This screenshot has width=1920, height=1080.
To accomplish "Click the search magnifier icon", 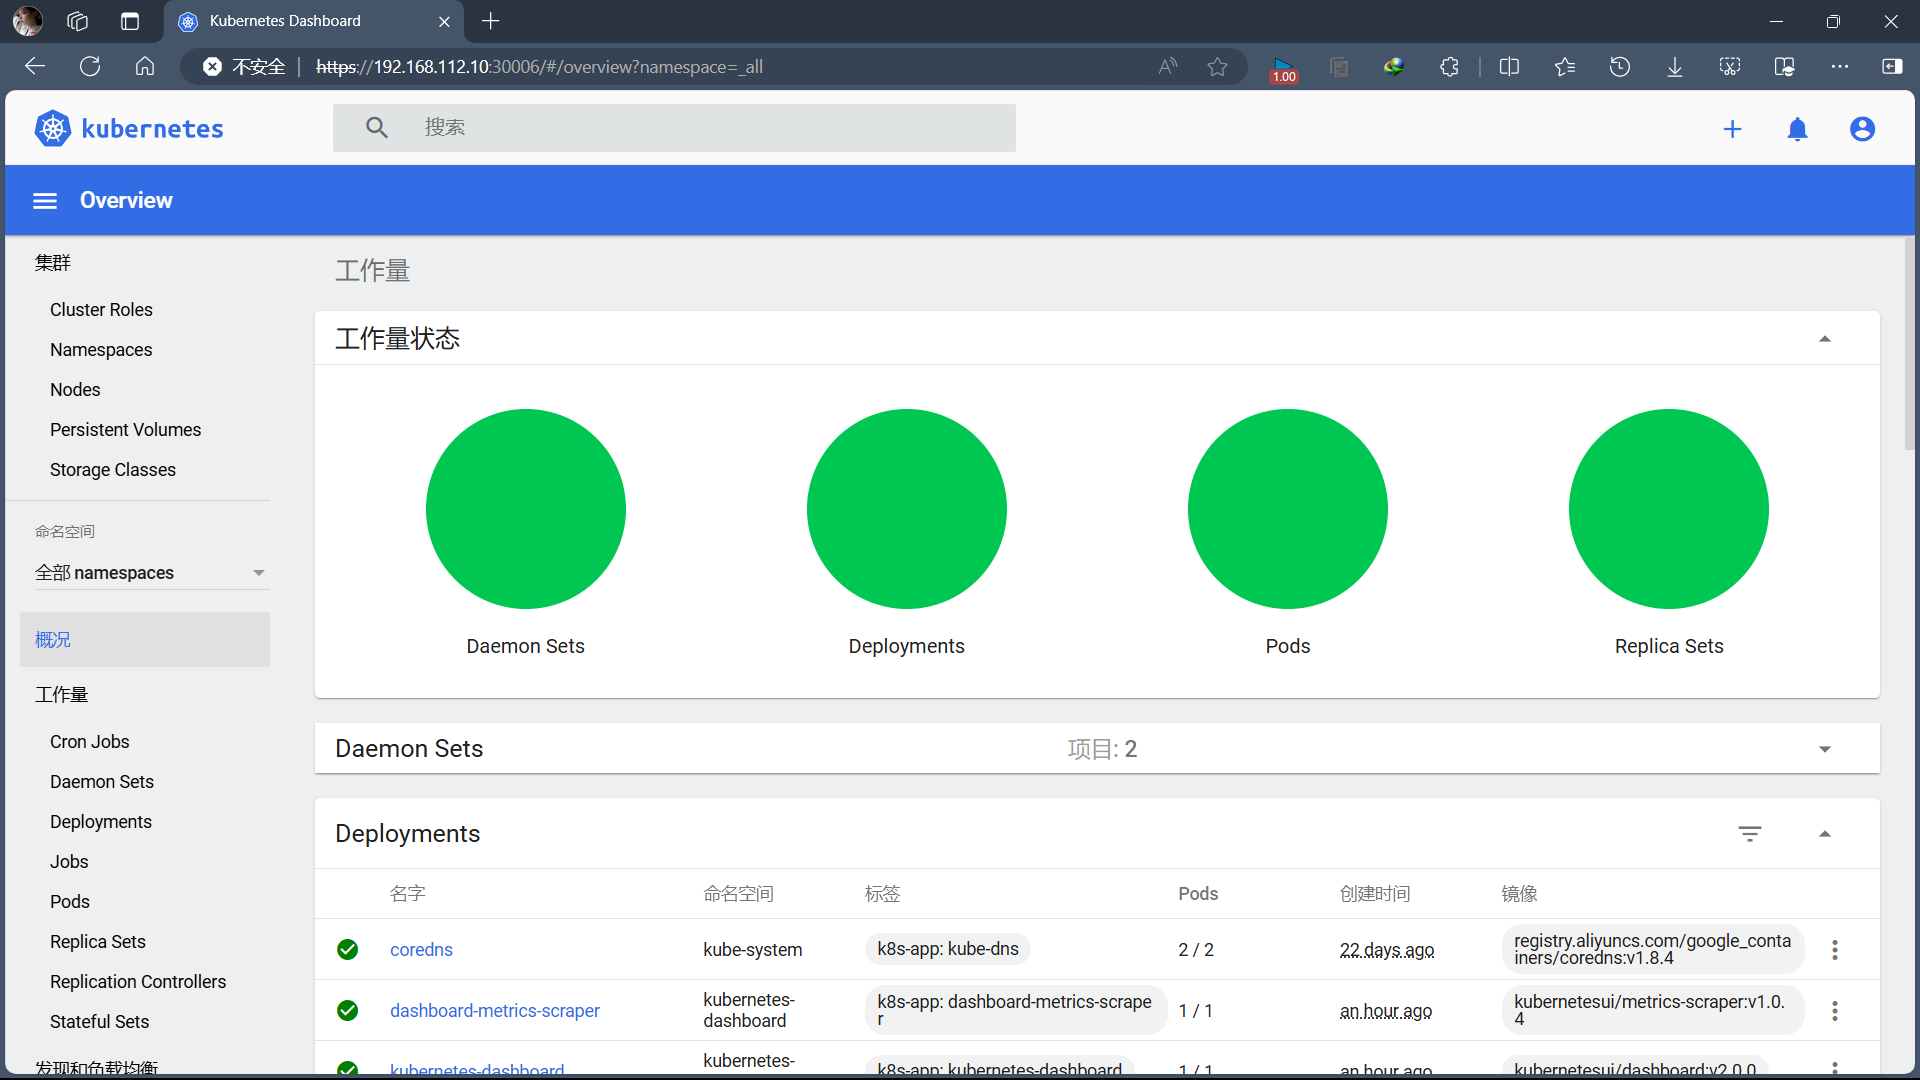I will [x=376, y=128].
